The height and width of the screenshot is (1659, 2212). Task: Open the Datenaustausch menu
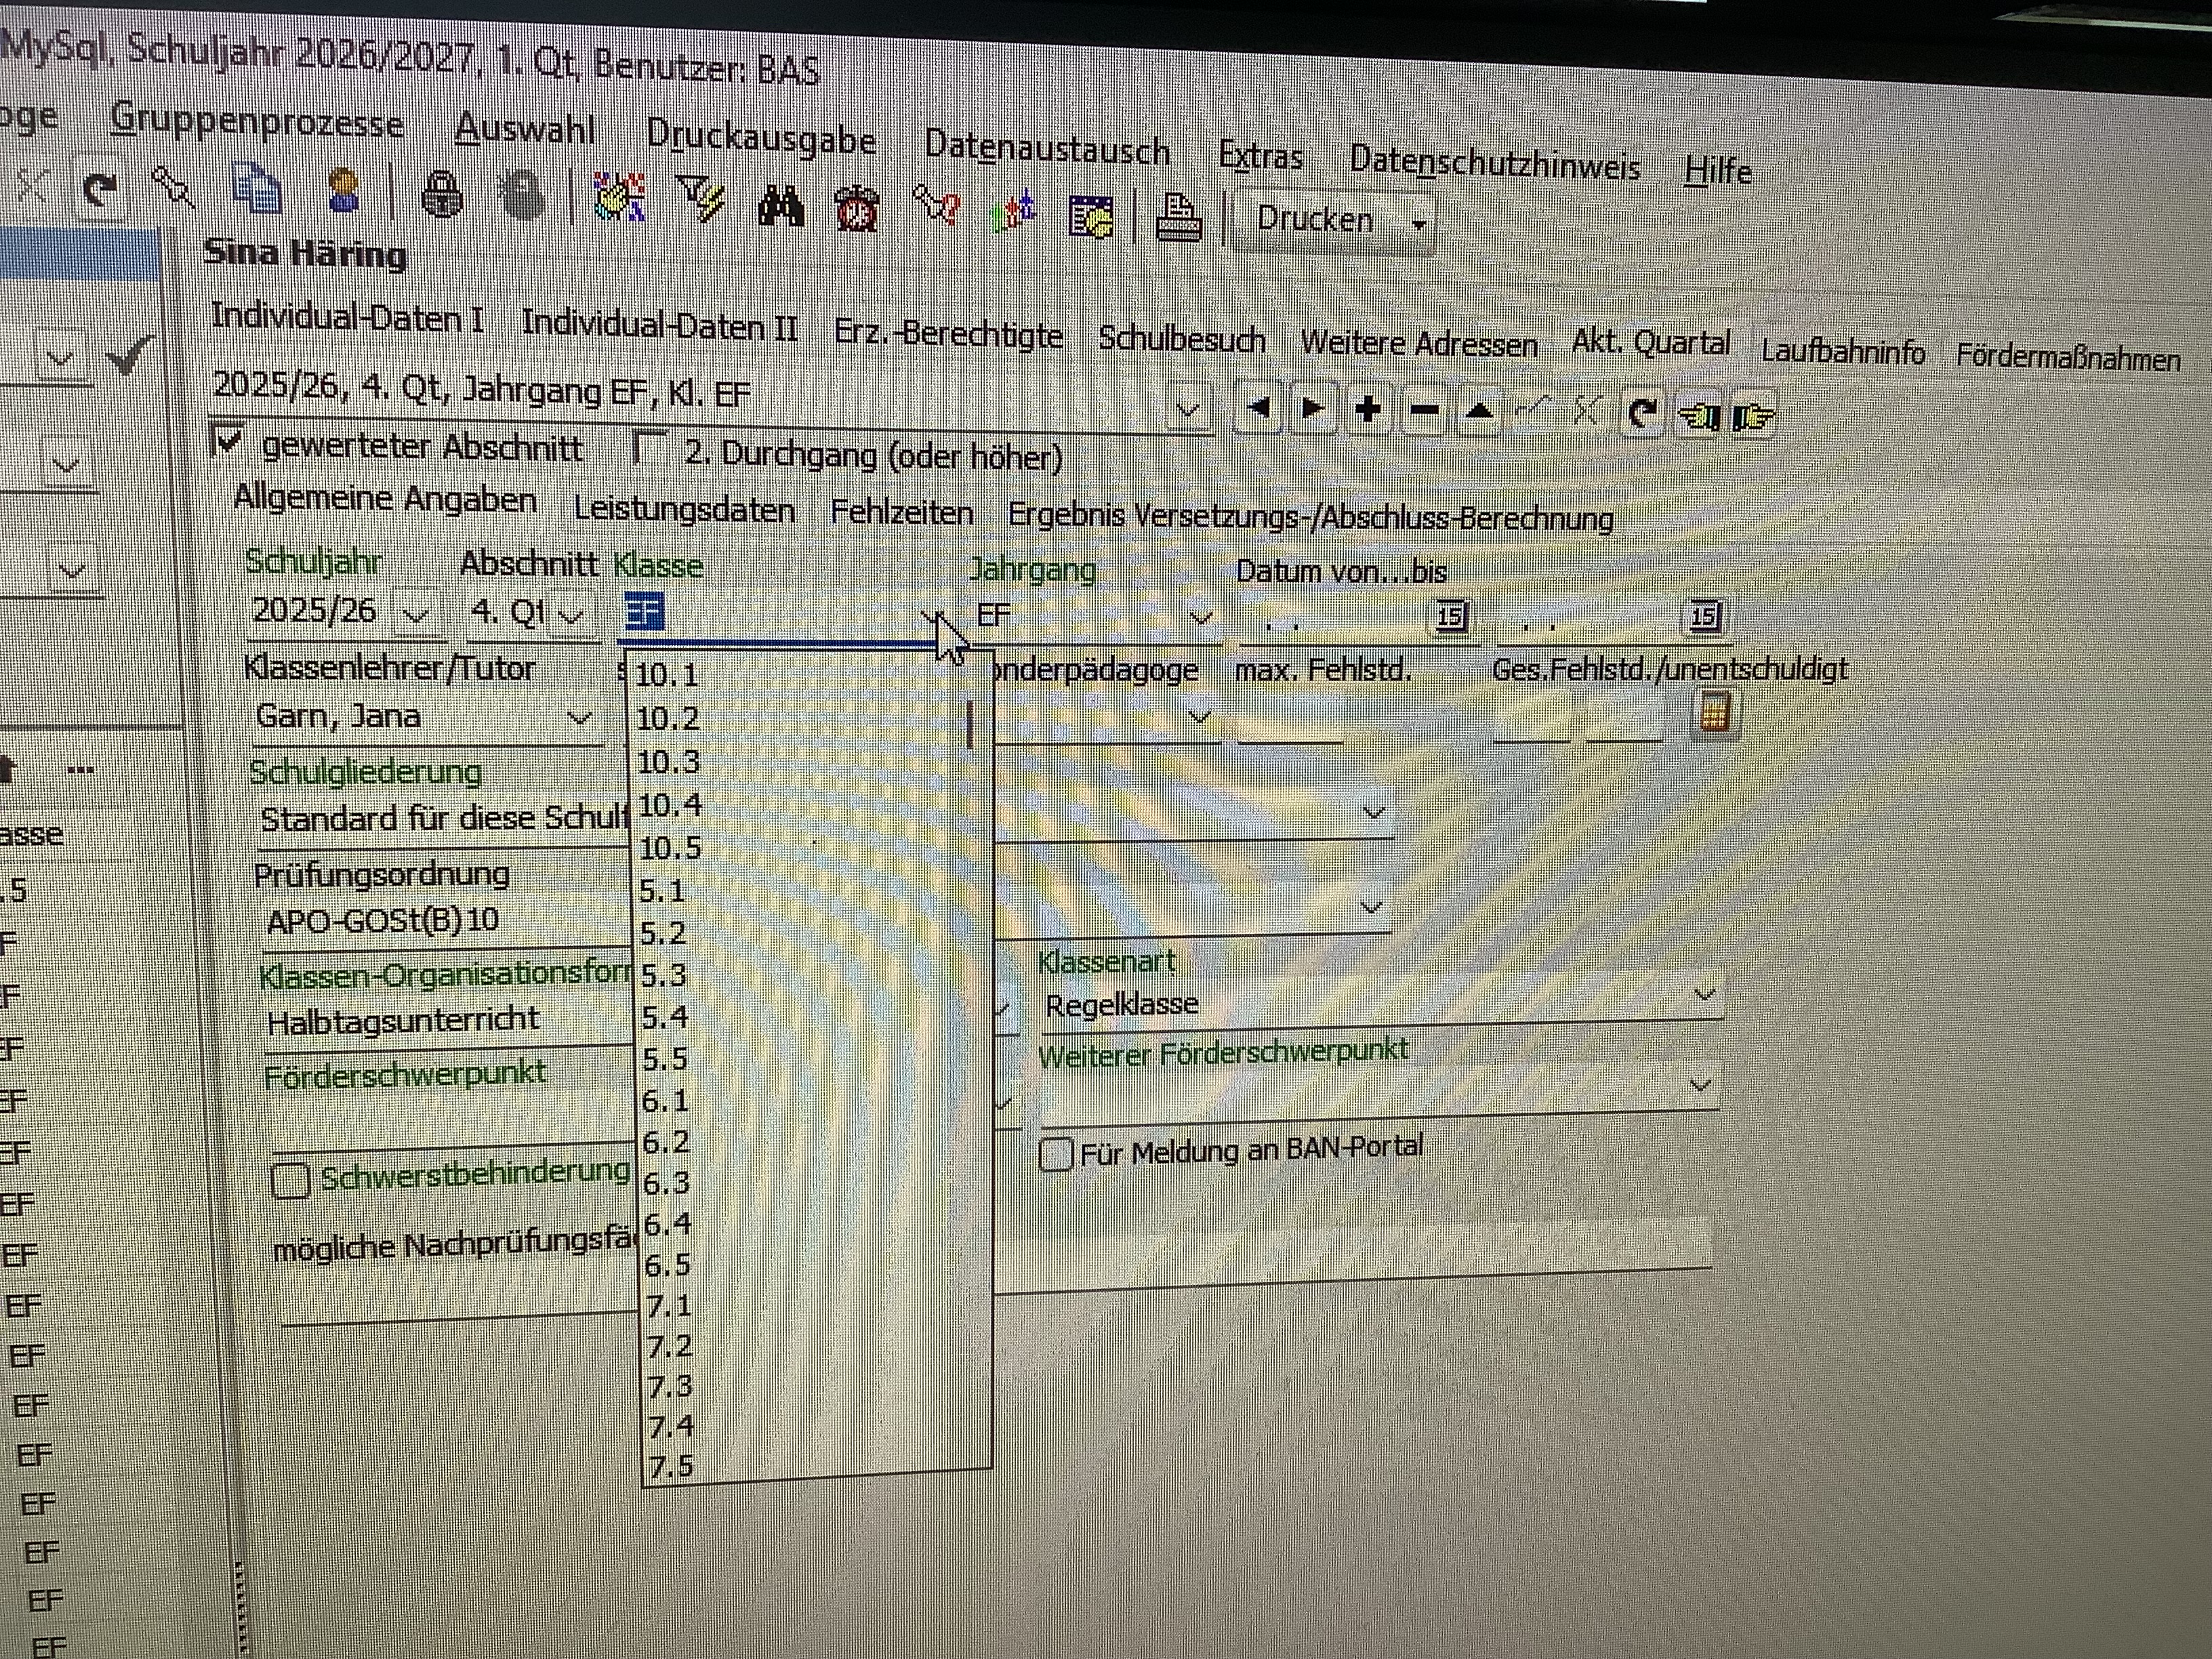pyautogui.click(x=1046, y=148)
